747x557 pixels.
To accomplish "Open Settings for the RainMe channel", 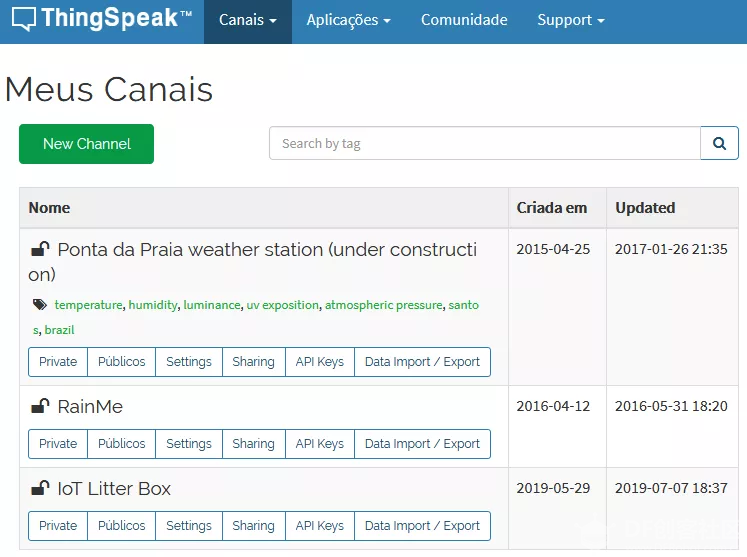I will [189, 444].
